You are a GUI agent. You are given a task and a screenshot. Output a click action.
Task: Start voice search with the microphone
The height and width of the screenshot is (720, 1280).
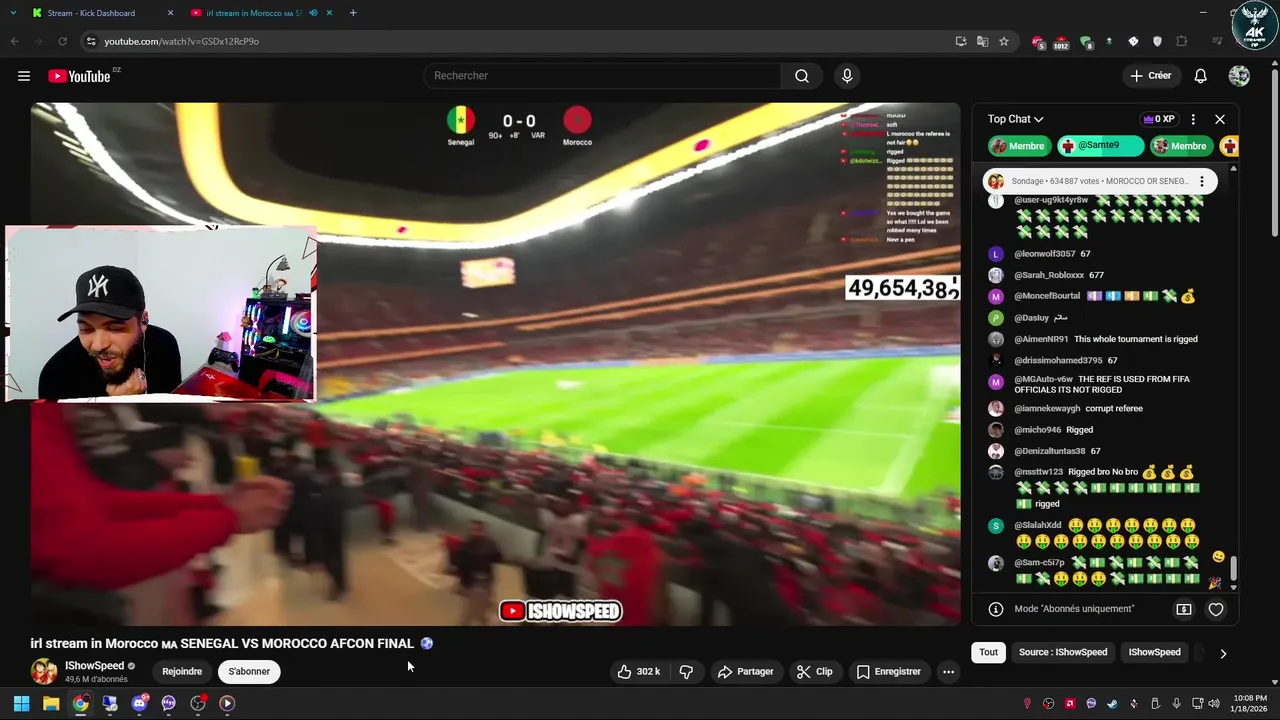point(847,76)
